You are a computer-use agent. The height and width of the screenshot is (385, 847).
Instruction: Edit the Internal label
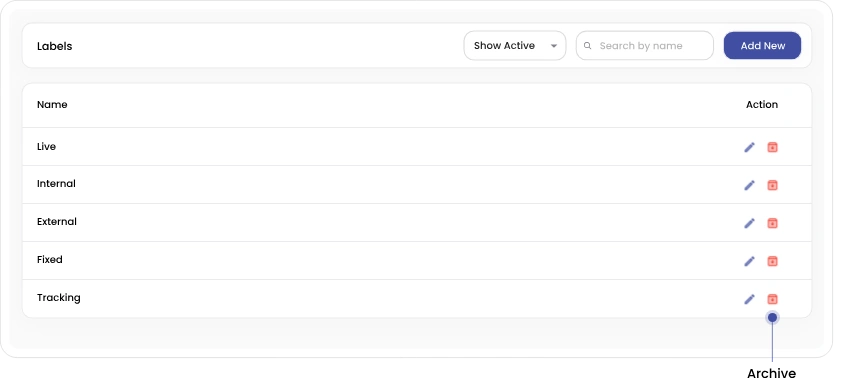(x=749, y=185)
